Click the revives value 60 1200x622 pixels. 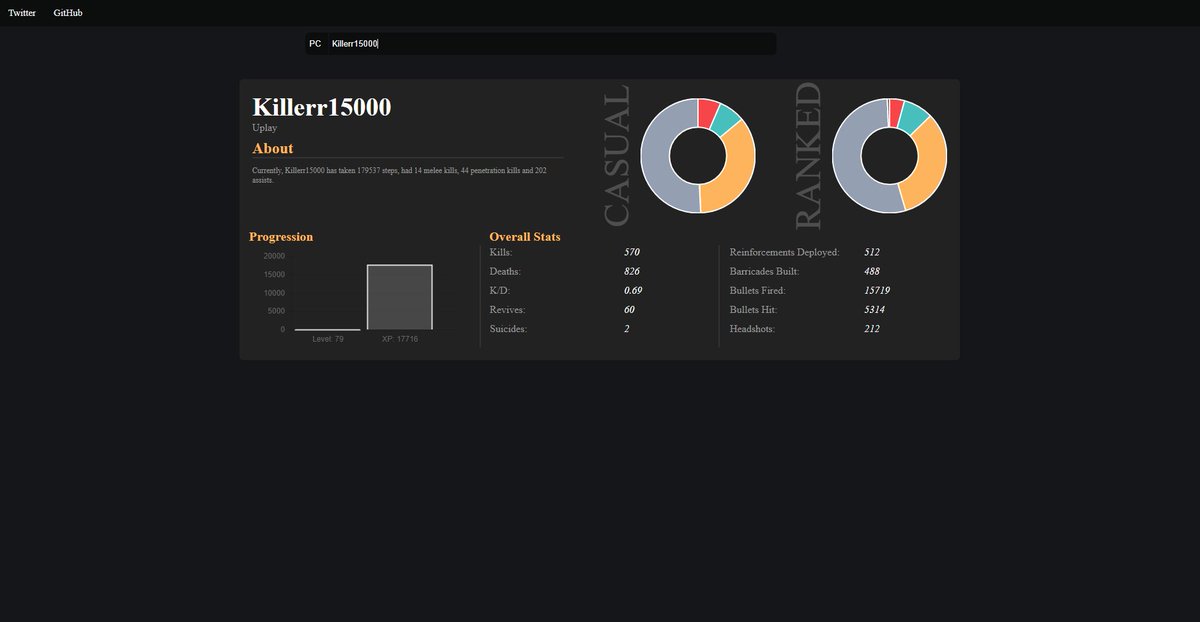pyautogui.click(x=629, y=309)
